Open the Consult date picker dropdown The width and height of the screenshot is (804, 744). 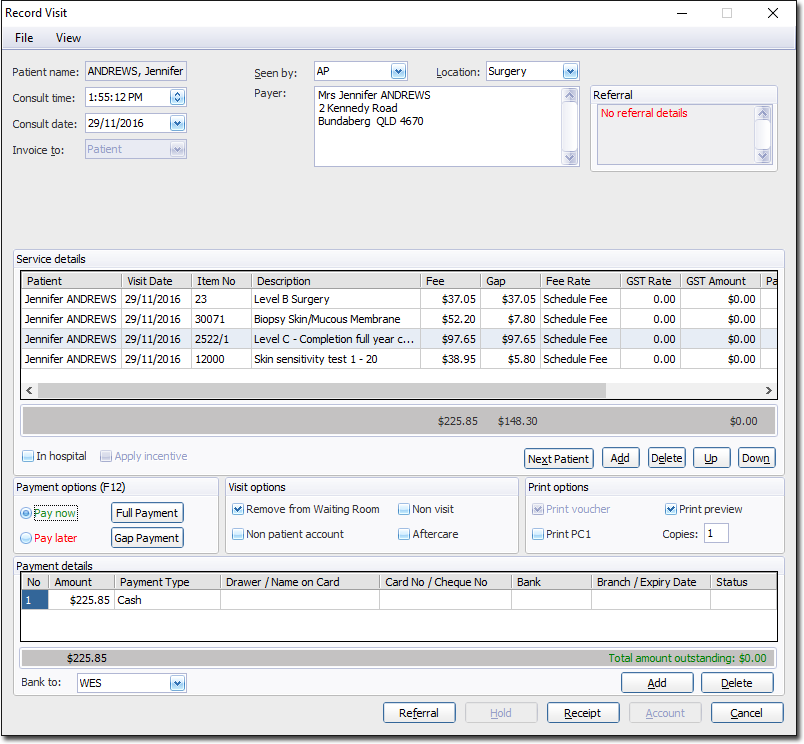[x=177, y=124]
